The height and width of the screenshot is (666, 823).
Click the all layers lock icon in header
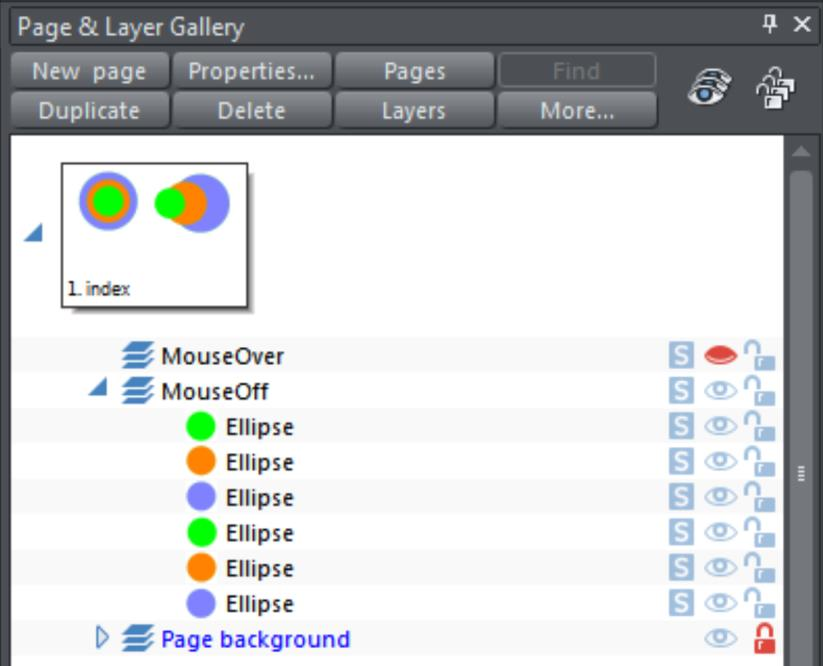coord(775,88)
